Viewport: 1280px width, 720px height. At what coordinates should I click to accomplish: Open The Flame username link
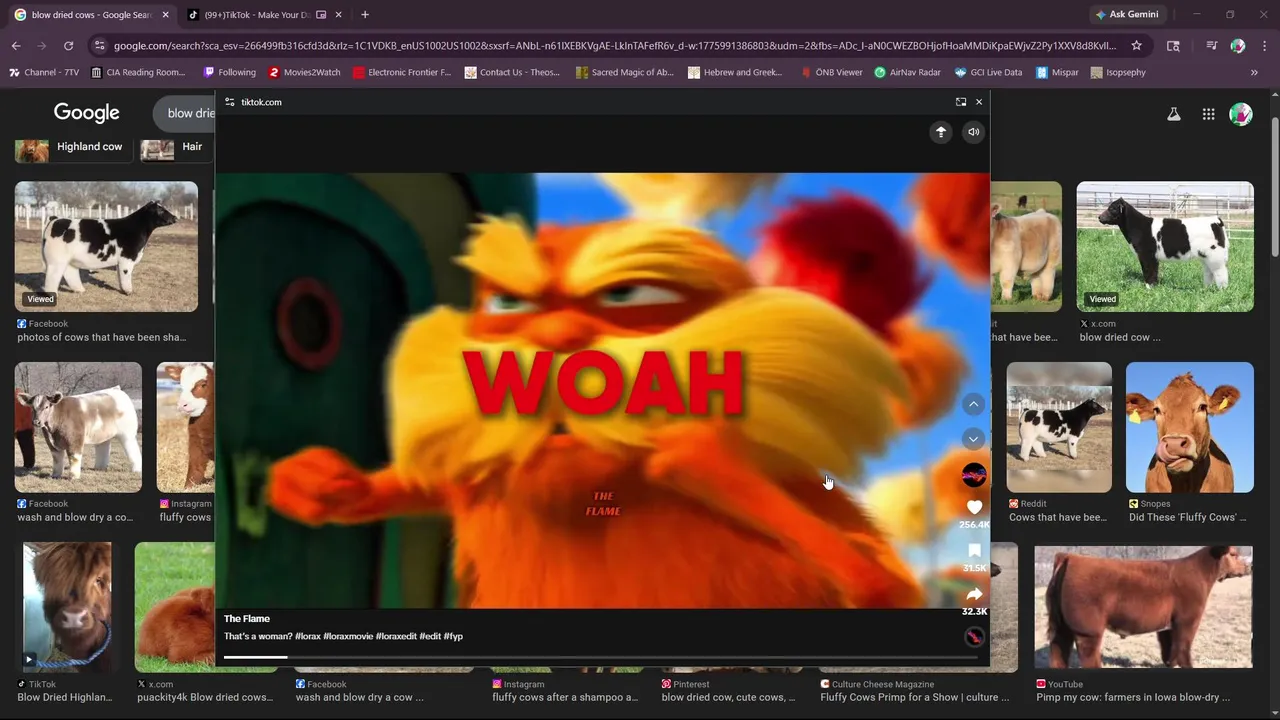(x=247, y=619)
